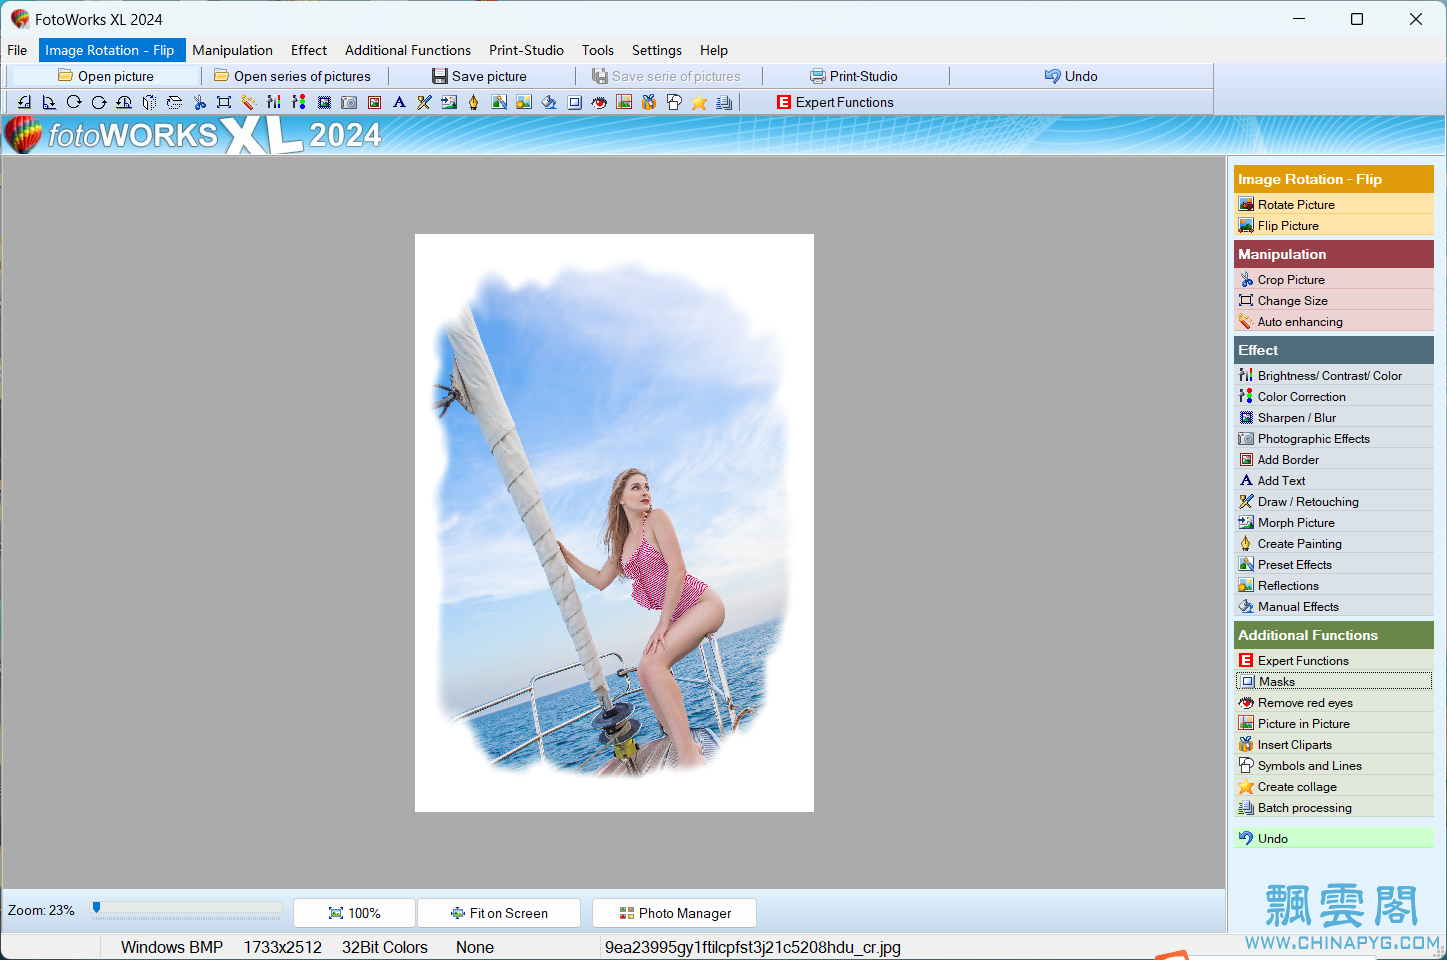Open the Effect menu
Image resolution: width=1447 pixels, height=960 pixels.
(309, 50)
